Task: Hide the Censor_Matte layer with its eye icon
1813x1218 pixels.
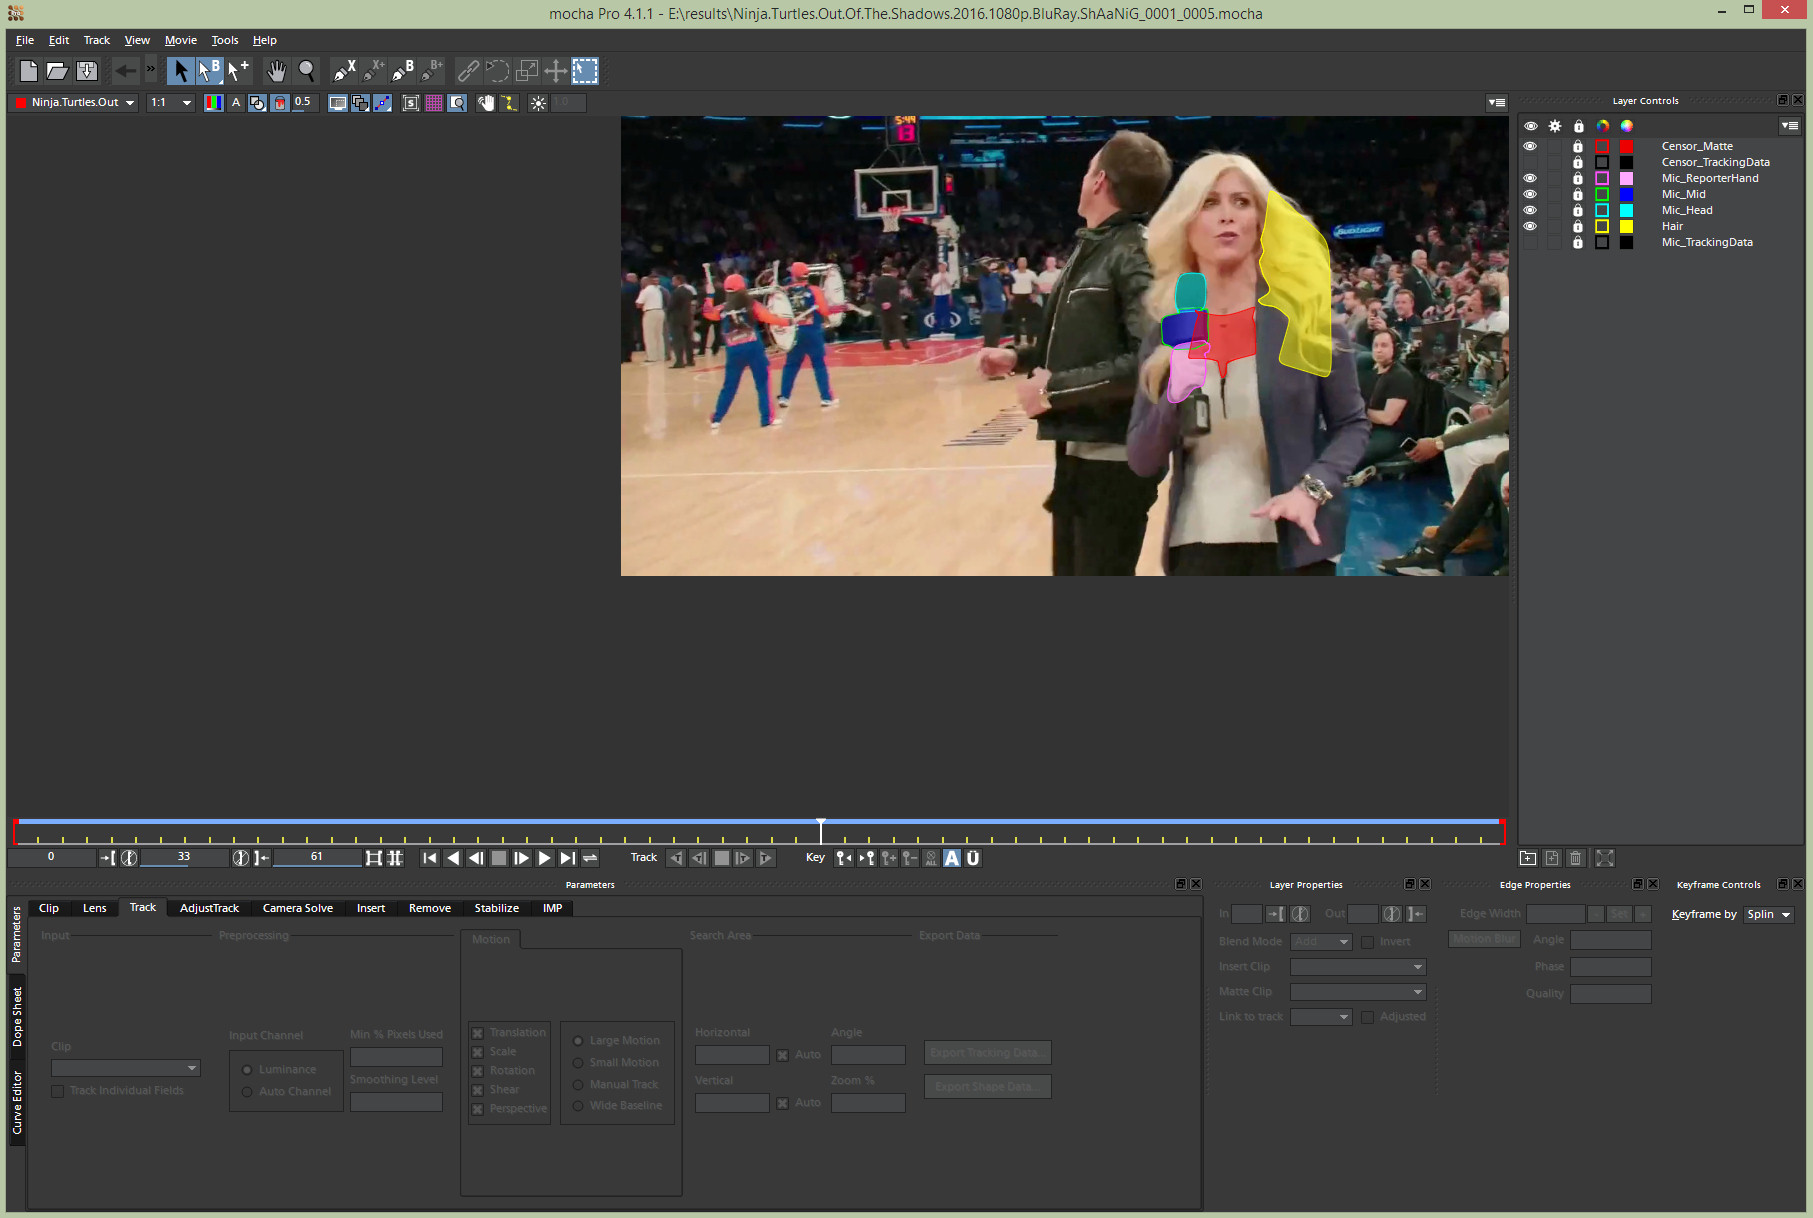Action: pos(1530,146)
